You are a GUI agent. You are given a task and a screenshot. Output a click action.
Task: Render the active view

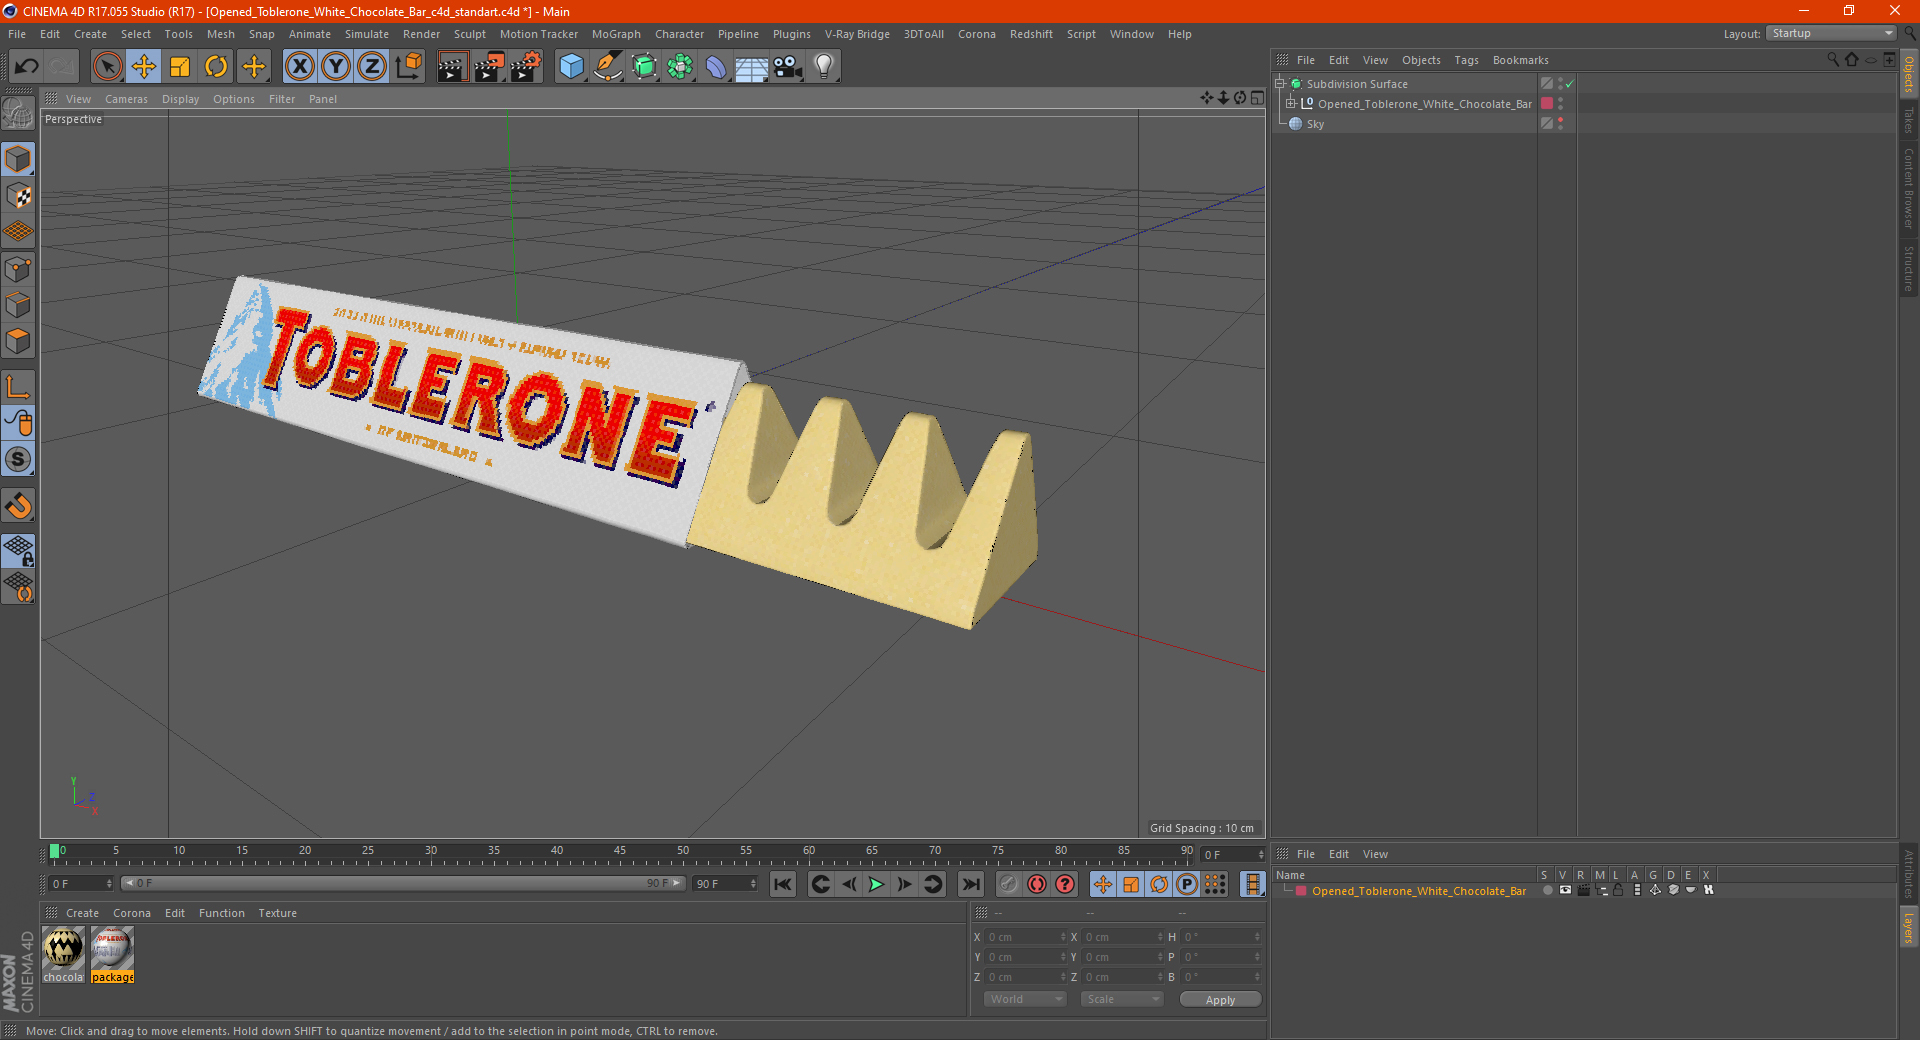point(452,67)
